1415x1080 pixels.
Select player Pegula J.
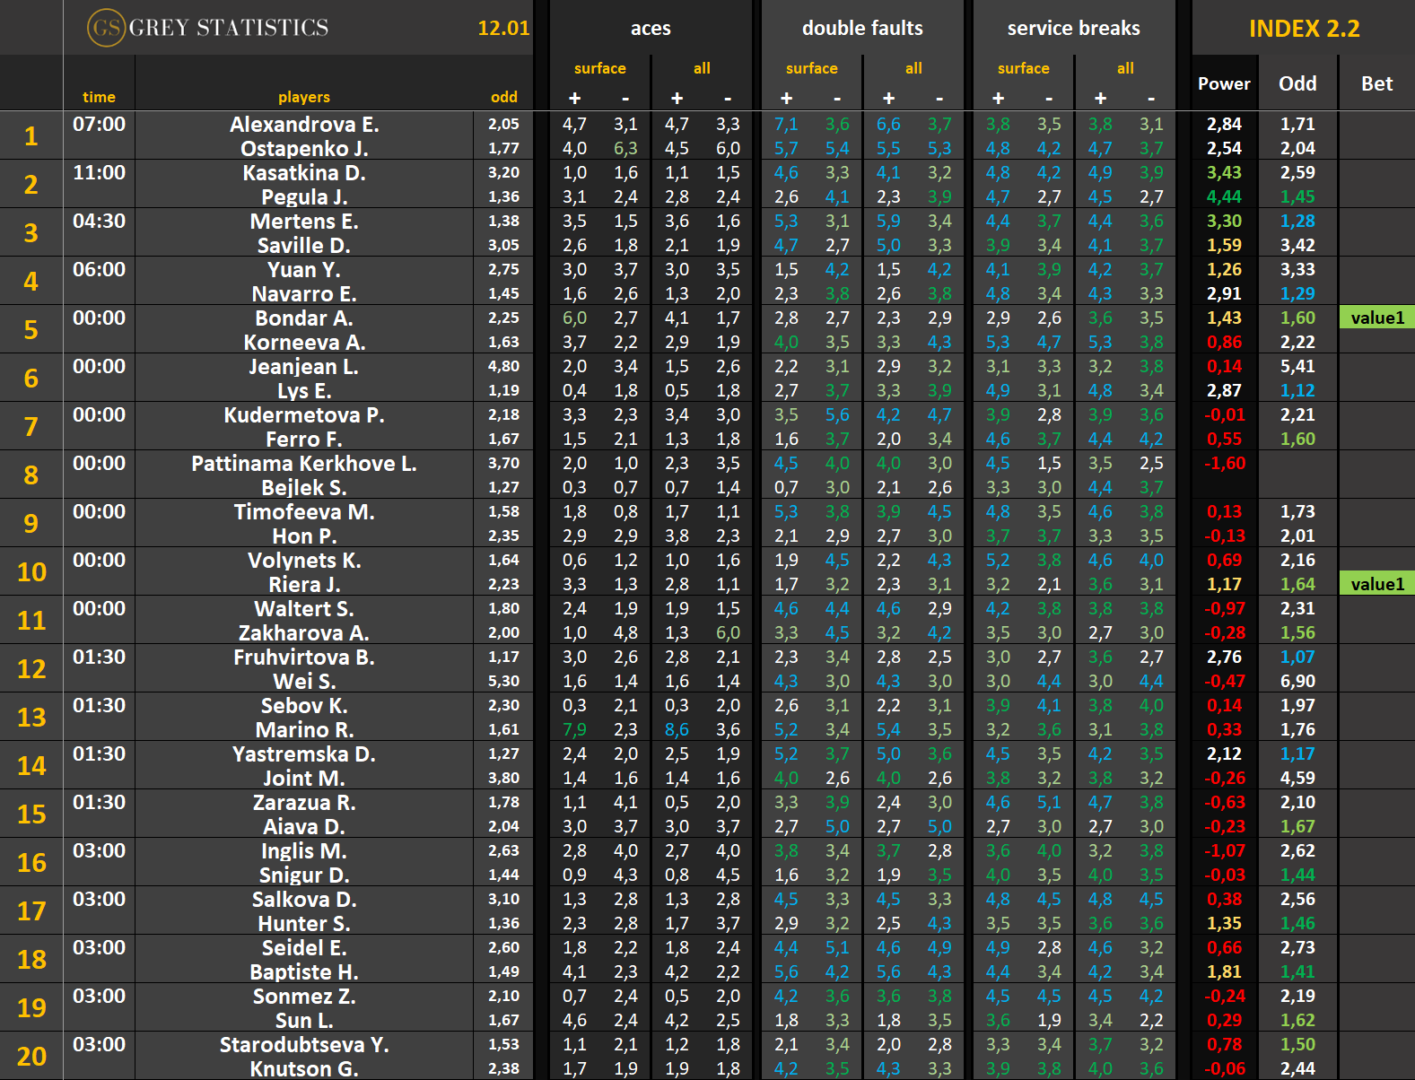(x=304, y=197)
